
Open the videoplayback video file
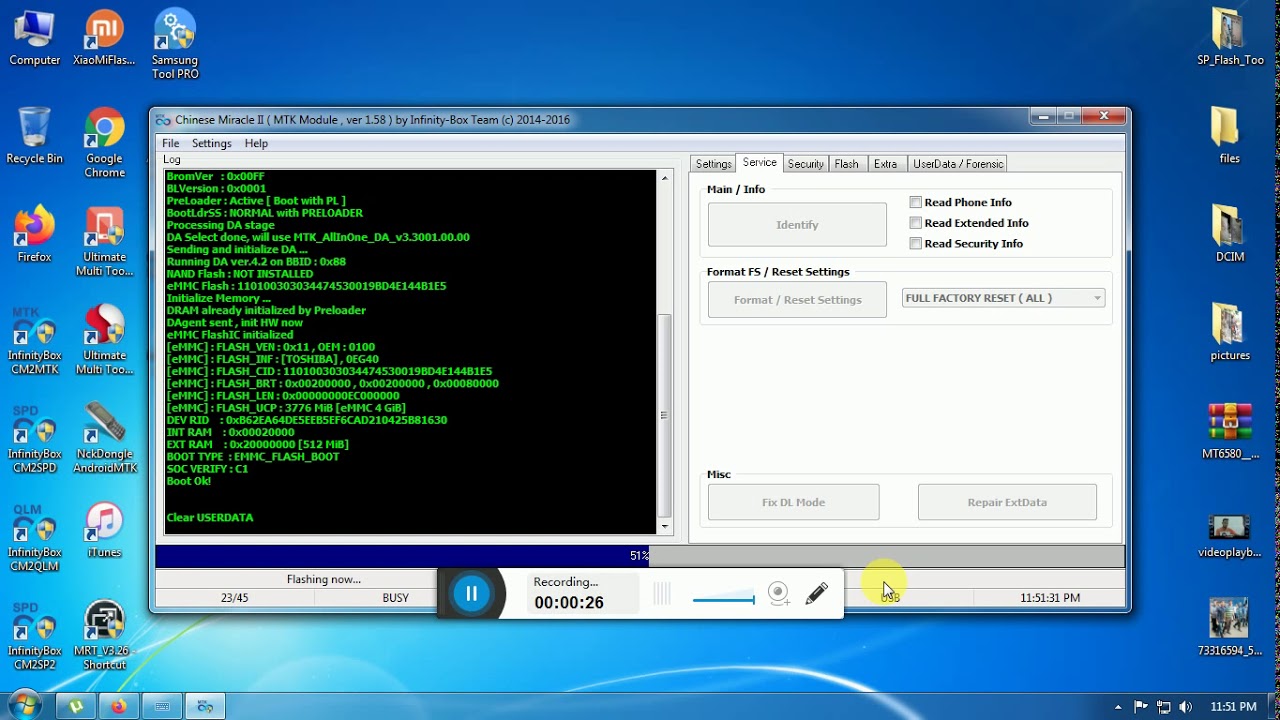coord(1230,535)
